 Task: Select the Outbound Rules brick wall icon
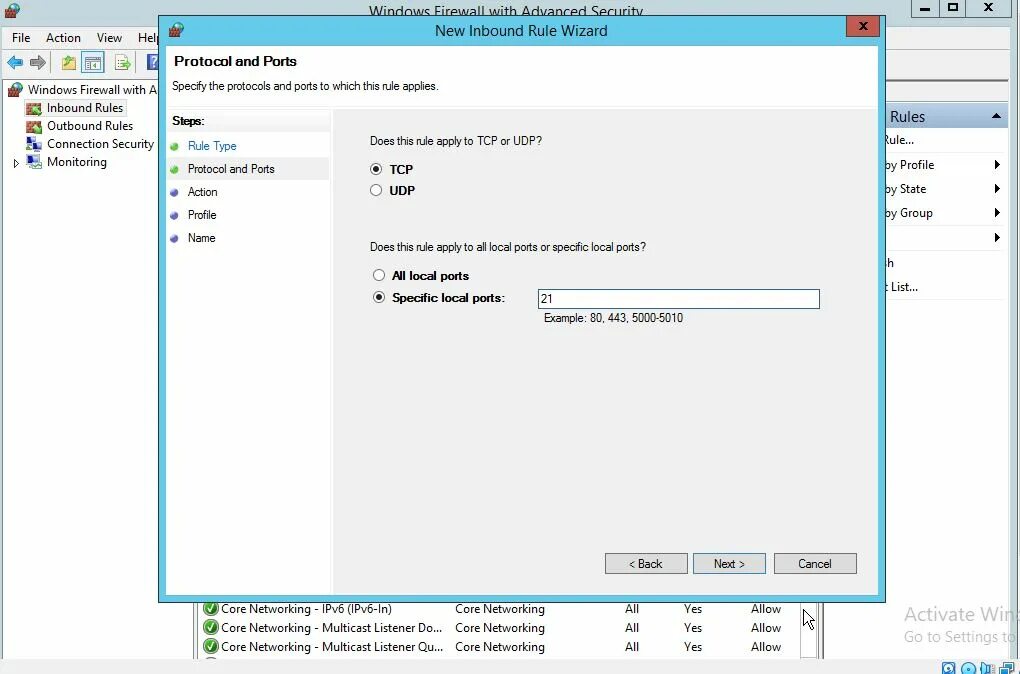coord(33,126)
